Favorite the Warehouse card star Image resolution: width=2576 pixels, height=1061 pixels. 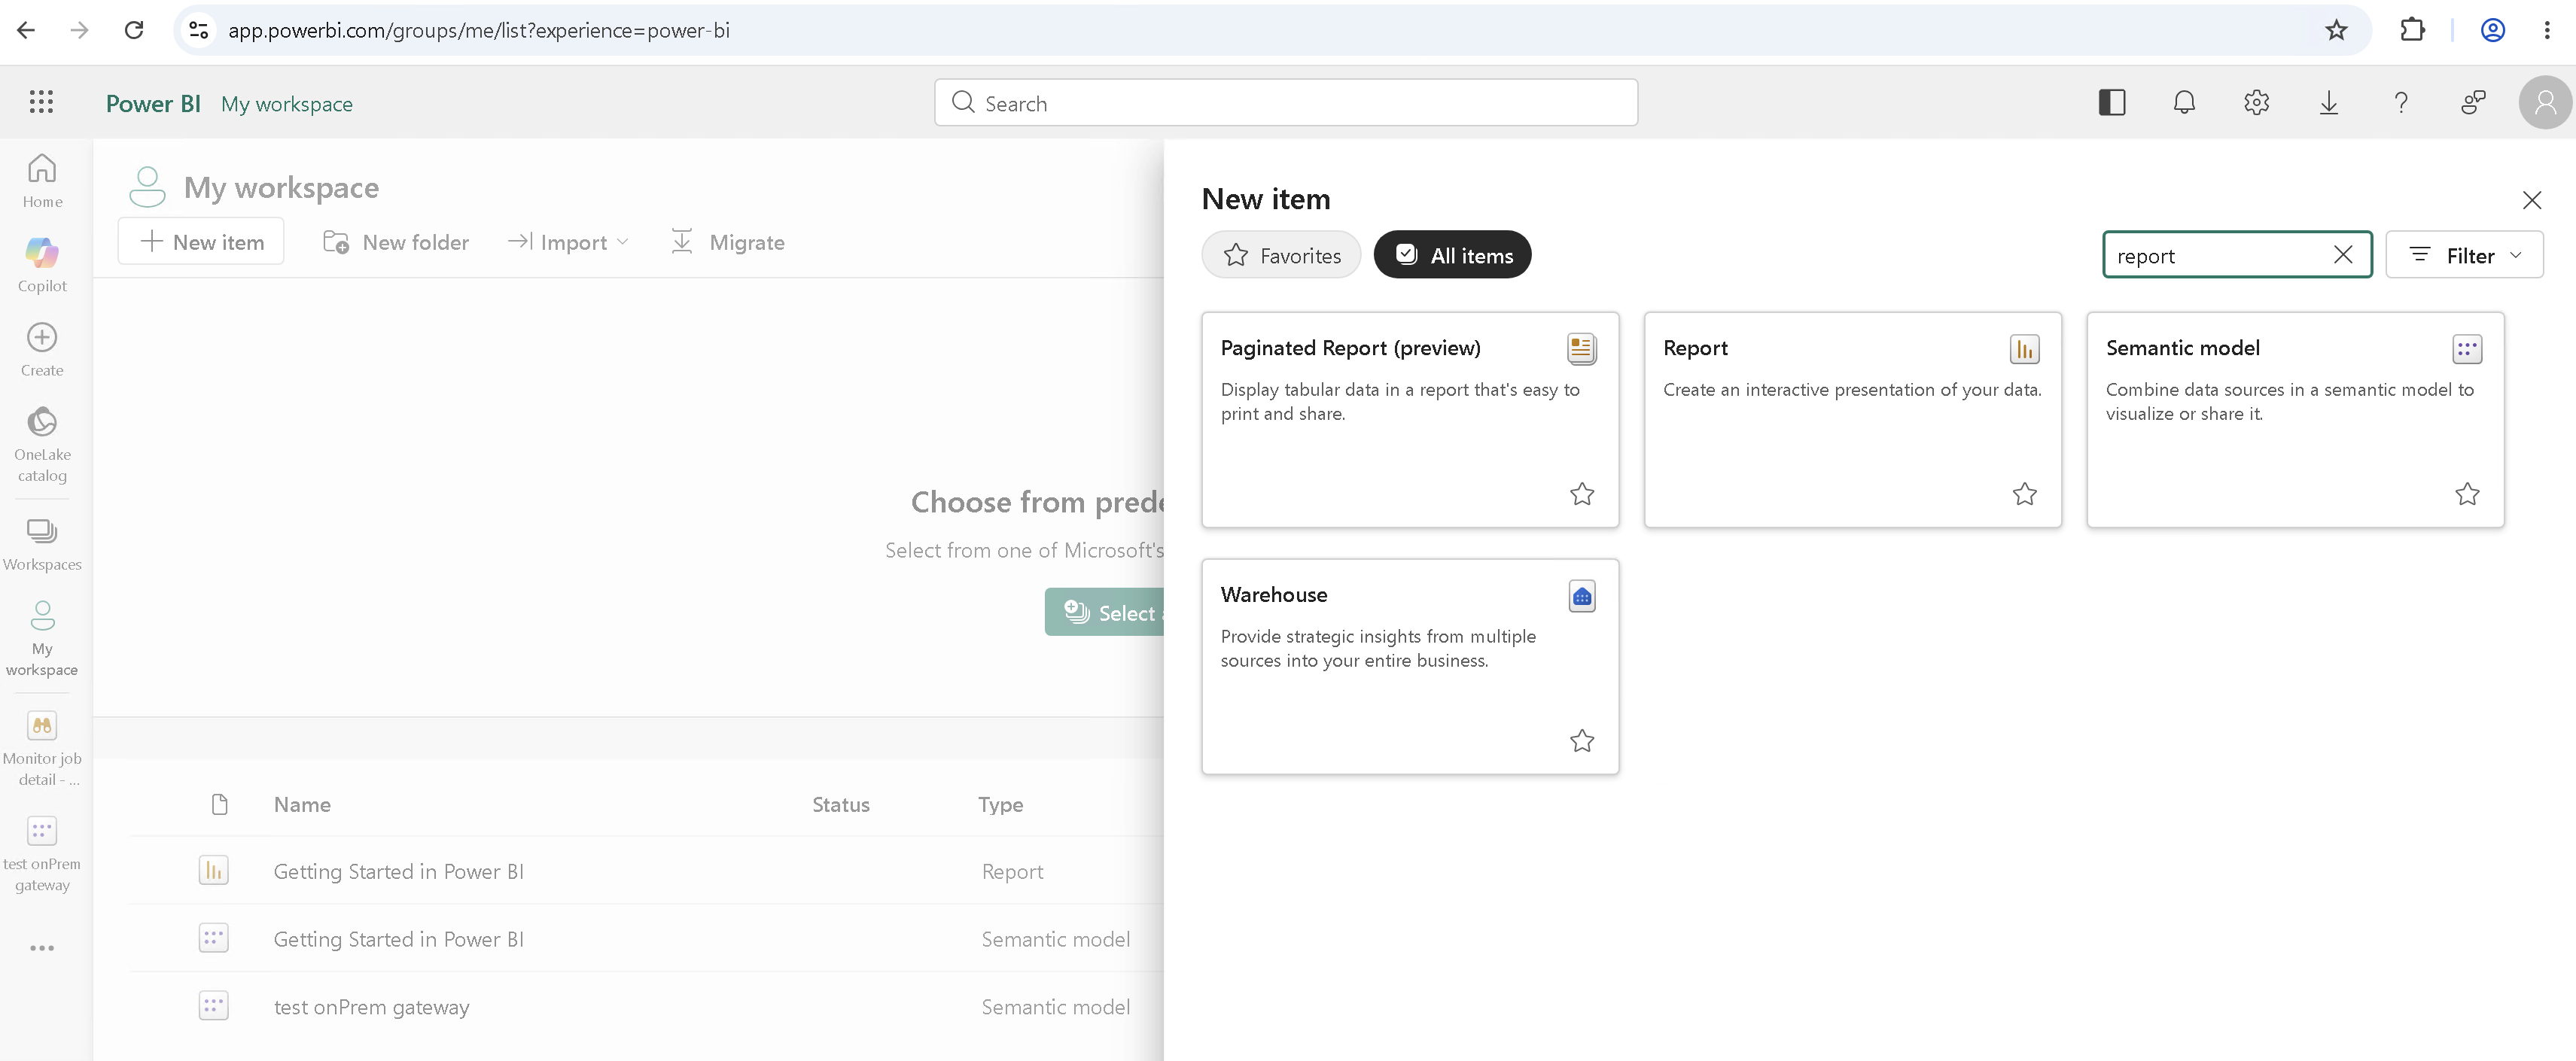1581,741
